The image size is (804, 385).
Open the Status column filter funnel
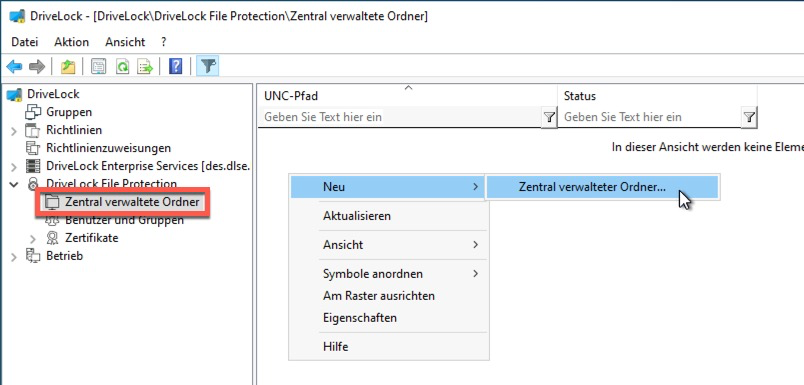(x=749, y=117)
